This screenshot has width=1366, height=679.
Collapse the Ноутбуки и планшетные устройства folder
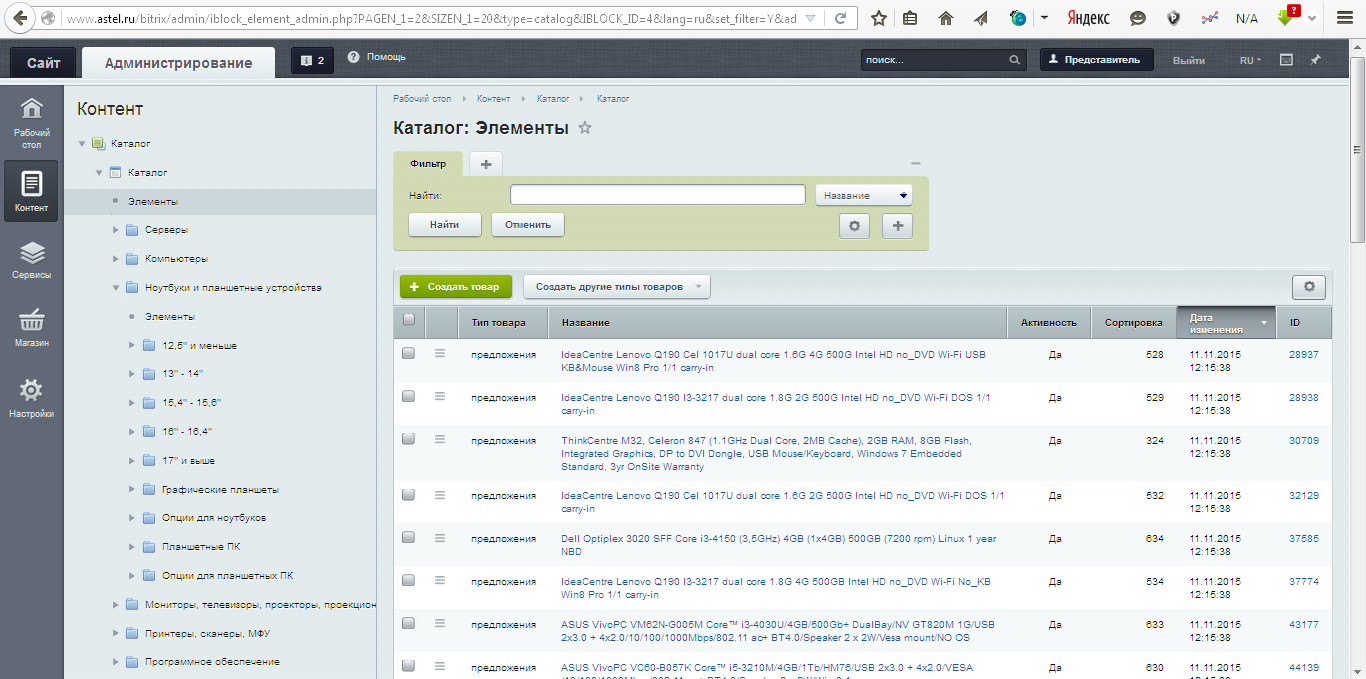(116, 288)
